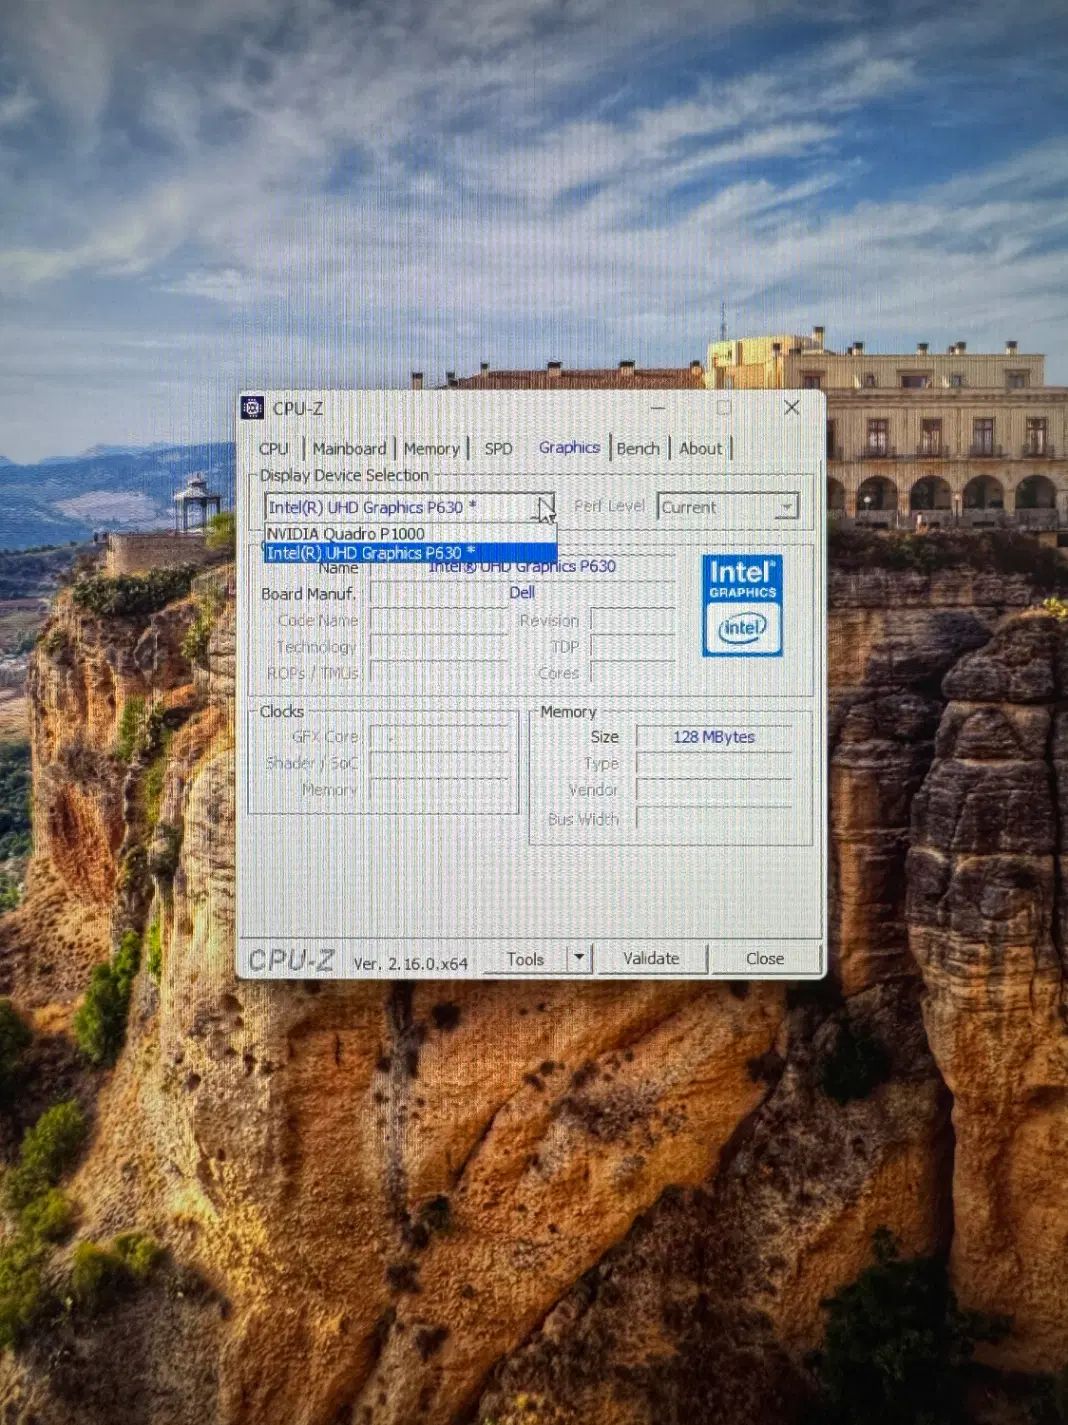The width and height of the screenshot is (1068, 1425).
Task: Click the Board Manuf. Dell value
Action: 522,593
